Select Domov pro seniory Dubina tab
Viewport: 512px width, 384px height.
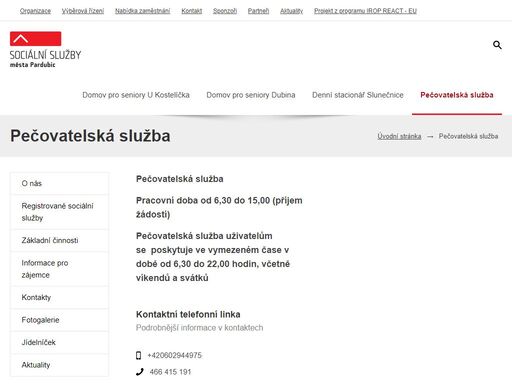pos(251,95)
